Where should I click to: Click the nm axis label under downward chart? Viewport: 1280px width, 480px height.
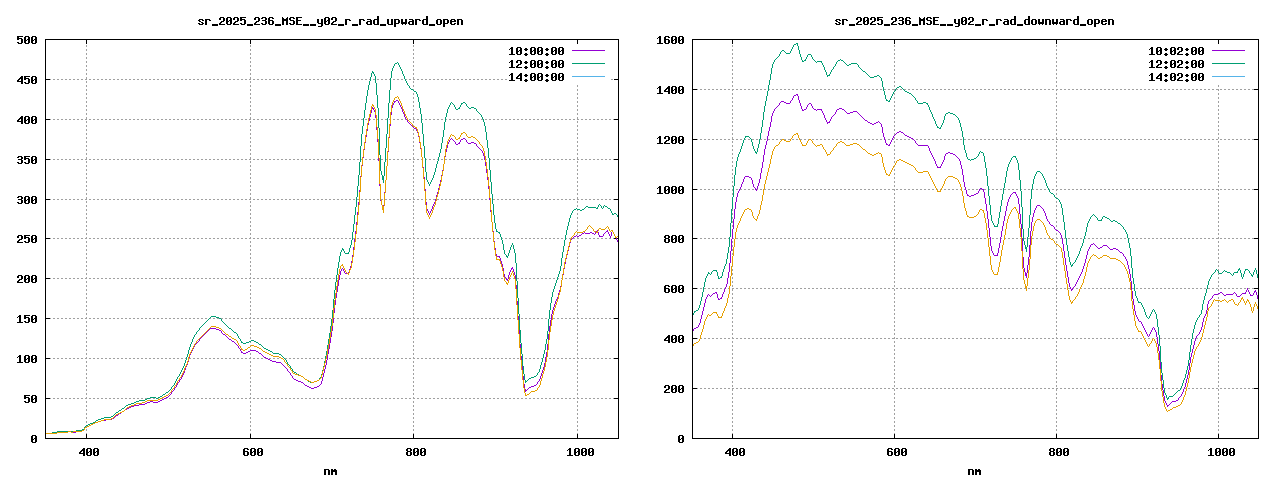point(975,470)
